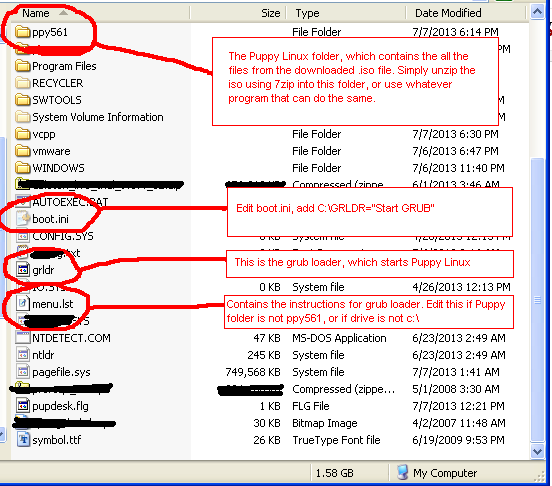Image resolution: width=552 pixels, height=486 pixels.
Task: Click the pagefile.sys file icon
Action: click(23, 372)
